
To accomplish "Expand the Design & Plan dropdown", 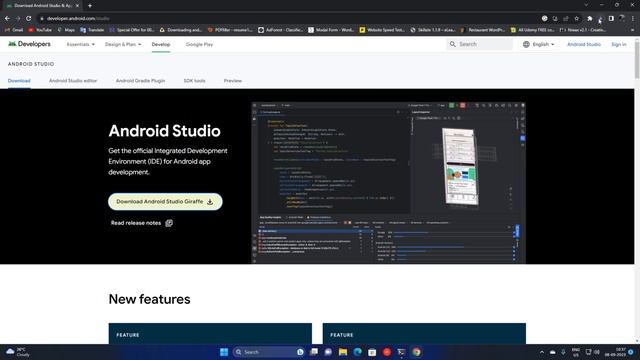I will coord(123,44).
